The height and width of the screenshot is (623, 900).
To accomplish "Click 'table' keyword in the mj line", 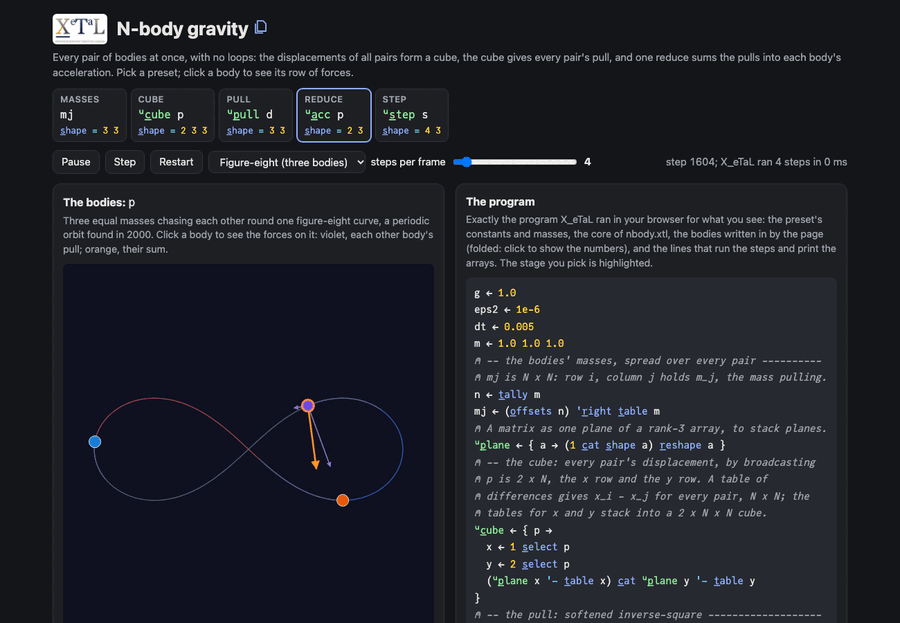I will pyautogui.click(x=633, y=411).
